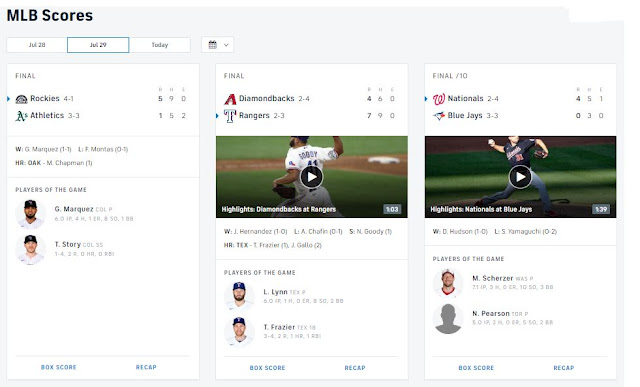Open N. Pearson player name
640x387 pixels.
491,314
